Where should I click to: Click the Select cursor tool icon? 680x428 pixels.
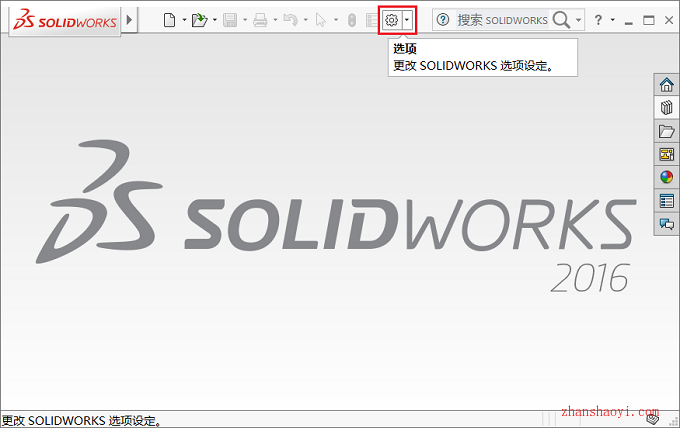(320, 20)
